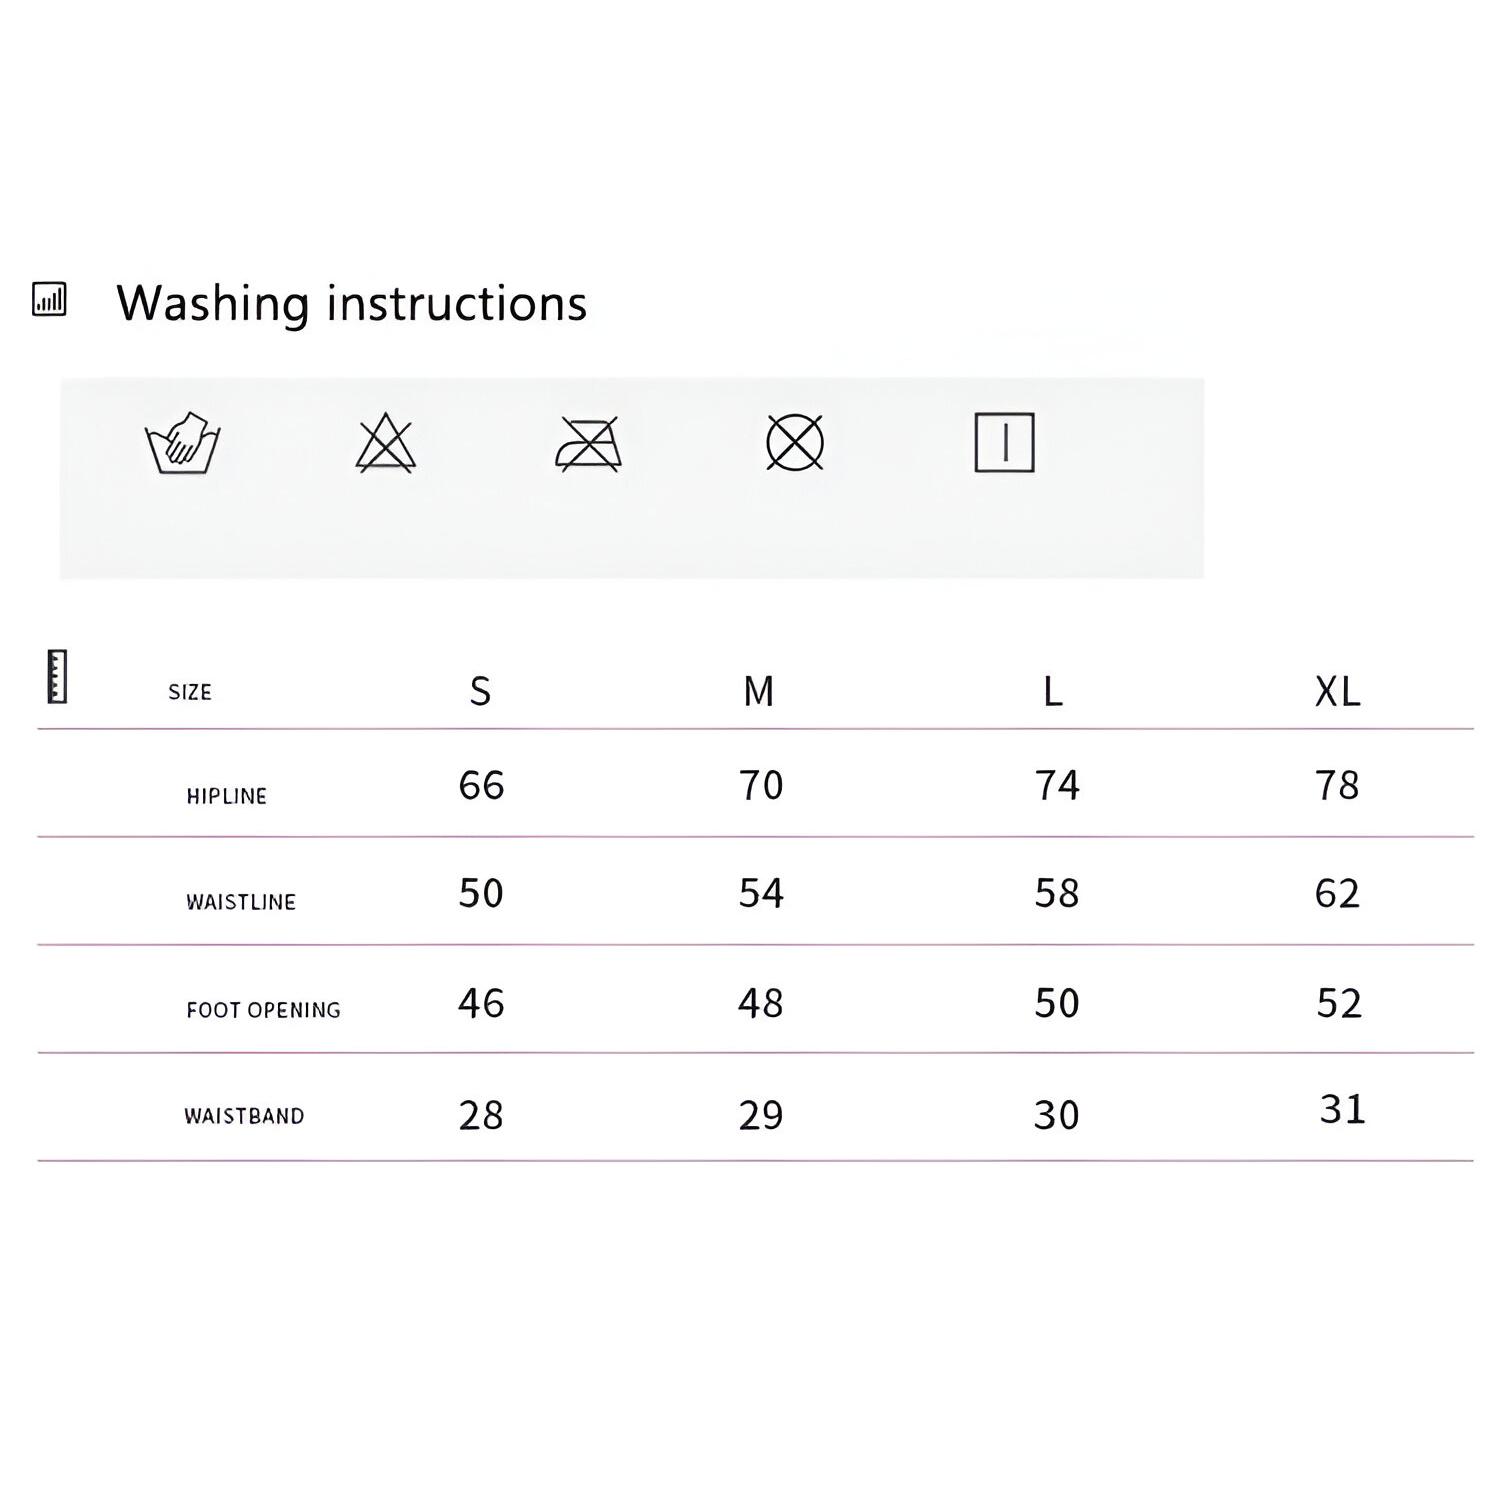This screenshot has width=1500, height=1500.
Task: Click the foot opening value 48 for M
Action: tap(760, 1003)
